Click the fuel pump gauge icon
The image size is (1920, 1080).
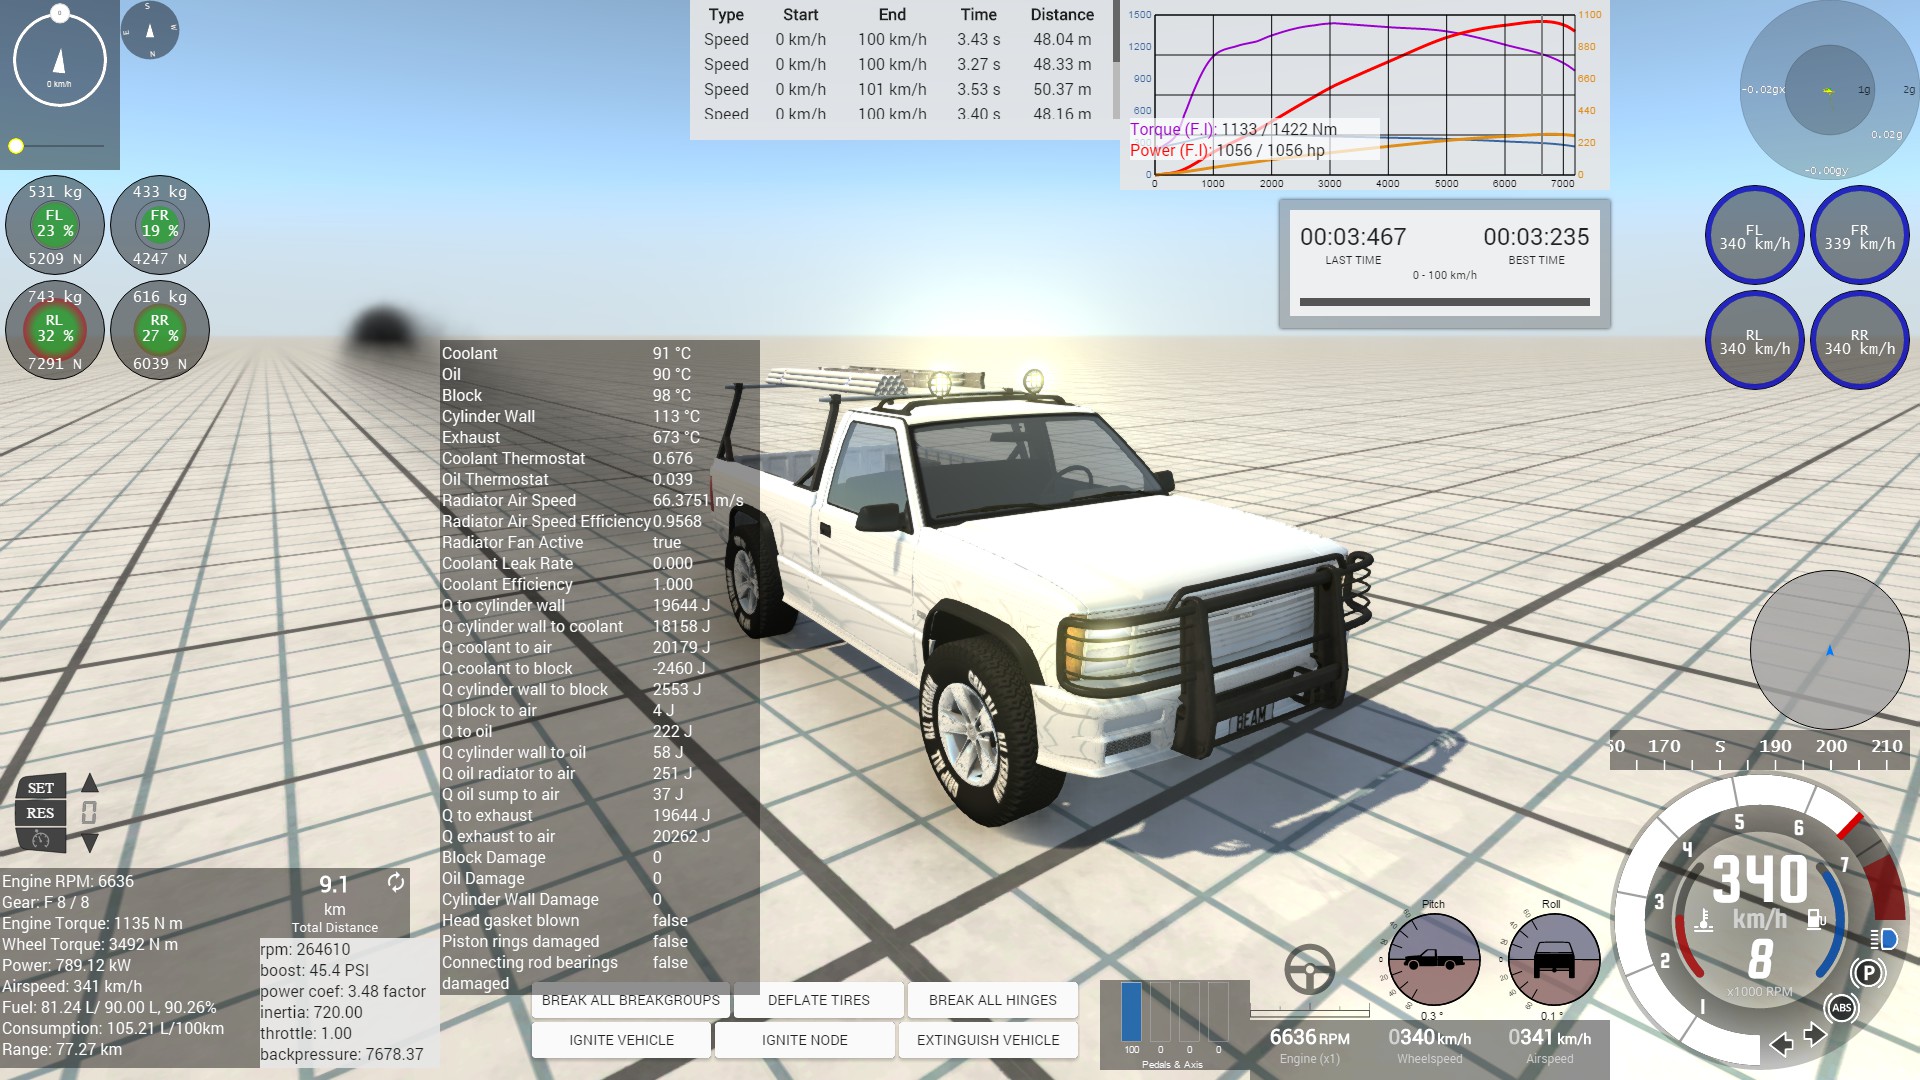[1815, 918]
